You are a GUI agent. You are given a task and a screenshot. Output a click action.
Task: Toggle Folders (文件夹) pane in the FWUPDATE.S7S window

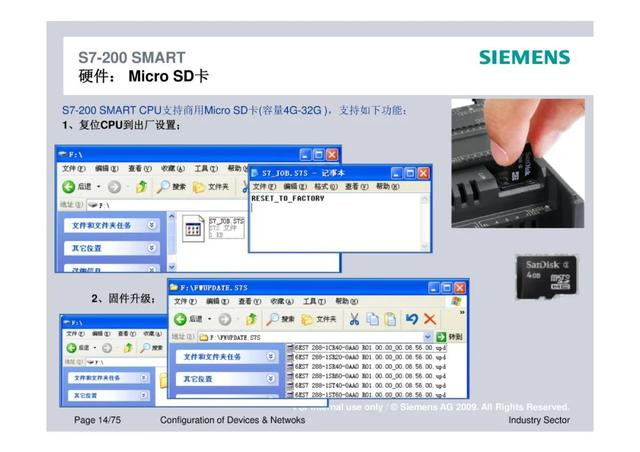coord(319,319)
